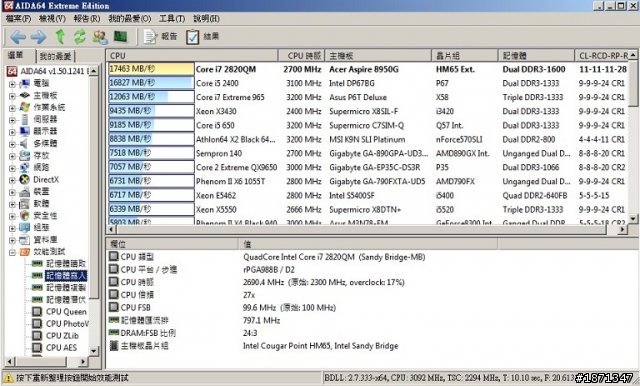Select the AIDA64 v1.50.1241 root node
Screen dimensions: 640x386
point(48,71)
